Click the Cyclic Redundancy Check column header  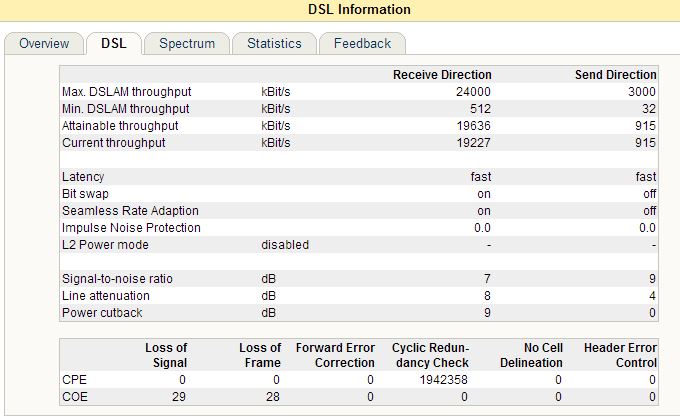pyautogui.click(x=430, y=355)
